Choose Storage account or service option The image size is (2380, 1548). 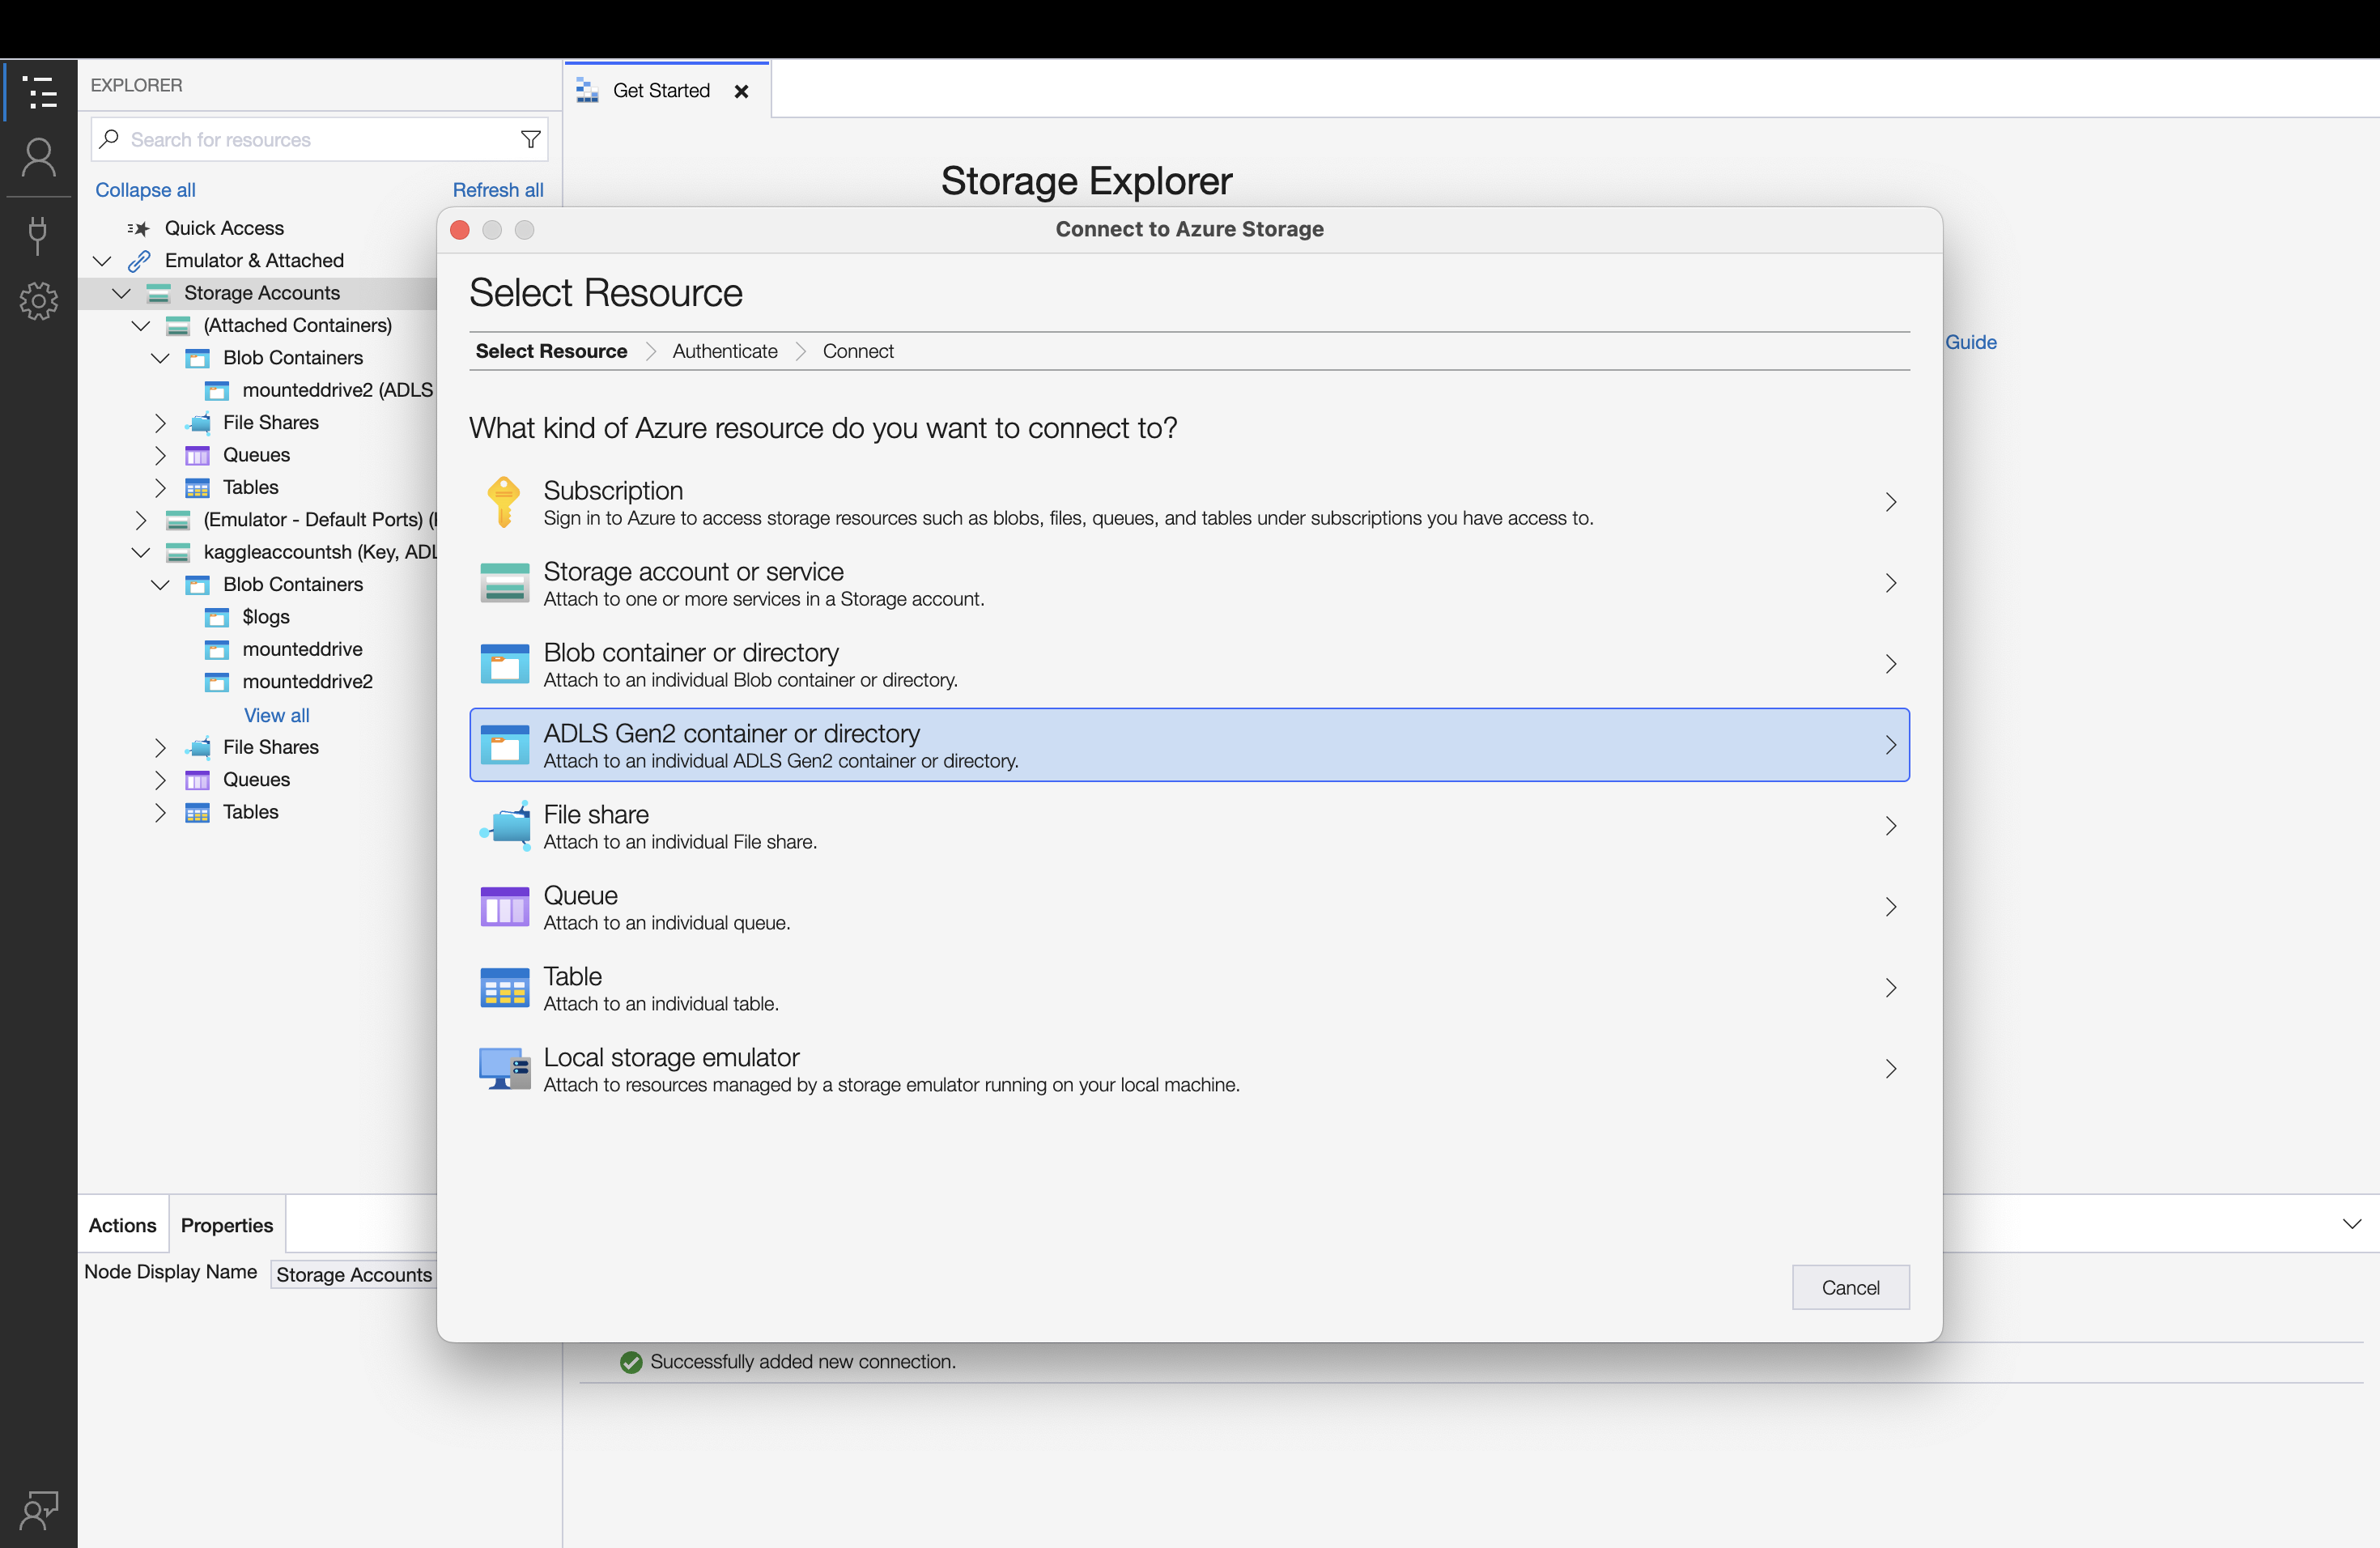click(x=1189, y=583)
